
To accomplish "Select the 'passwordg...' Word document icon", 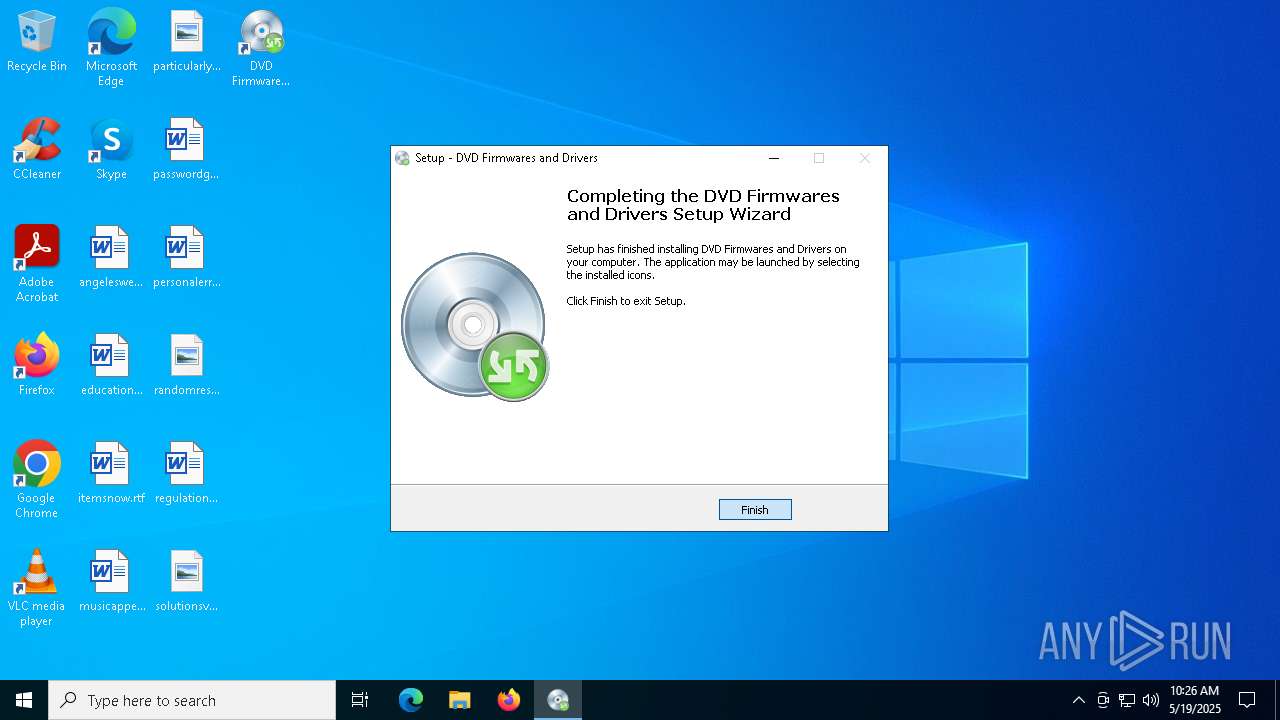I will pyautogui.click(x=186, y=151).
